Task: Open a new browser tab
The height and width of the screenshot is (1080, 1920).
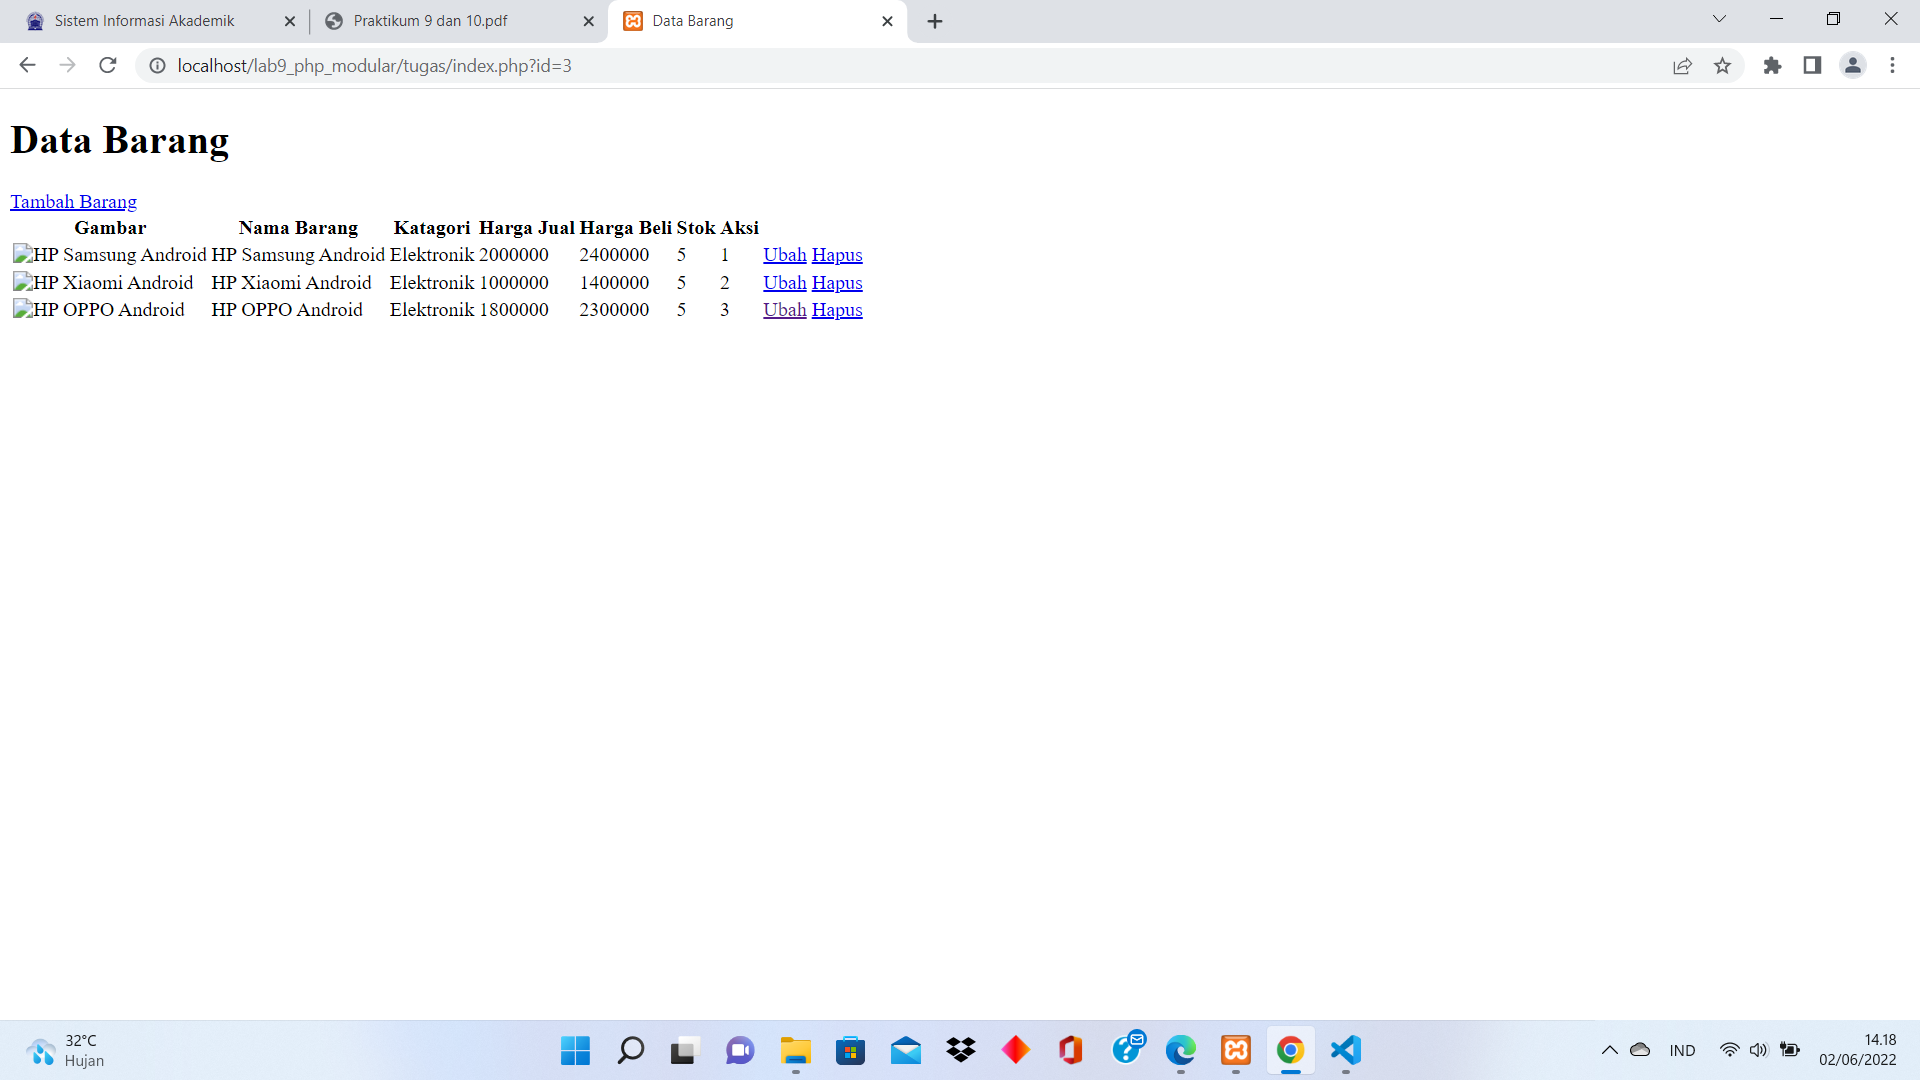Action: click(x=935, y=21)
